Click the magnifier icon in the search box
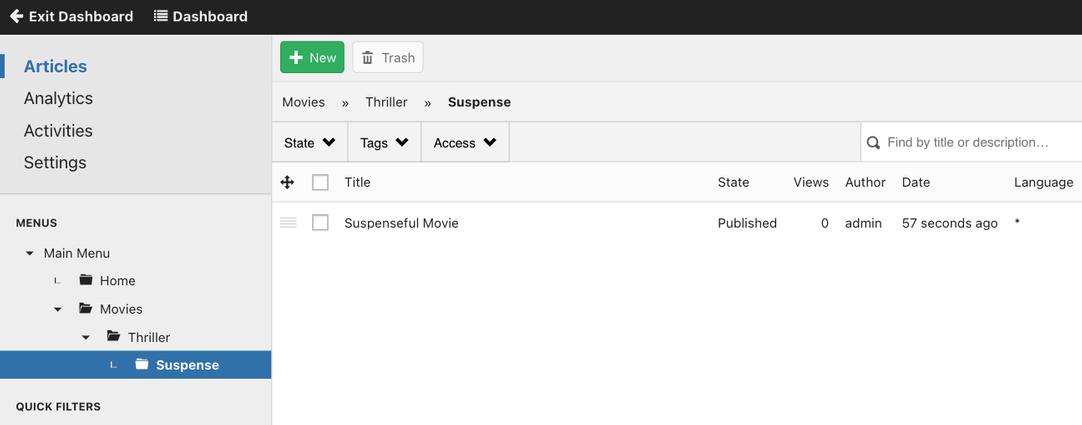The image size is (1082, 425). [x=873, y=143]
